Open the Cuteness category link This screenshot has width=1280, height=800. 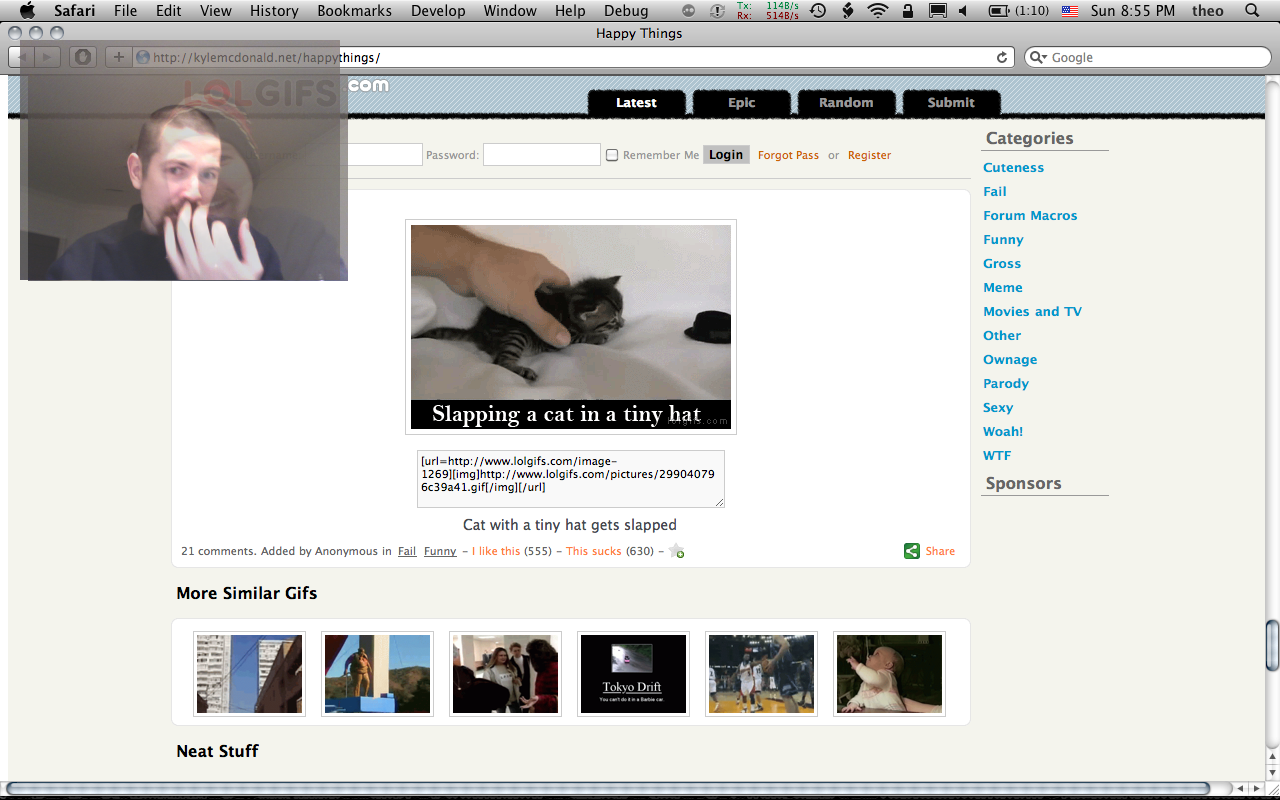[1013, 168]
